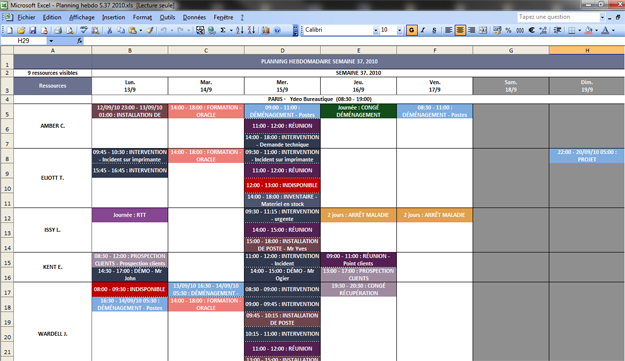Toggle align left
The width and height of the screenshot is (625, 361).
click(x=448, y=30)
